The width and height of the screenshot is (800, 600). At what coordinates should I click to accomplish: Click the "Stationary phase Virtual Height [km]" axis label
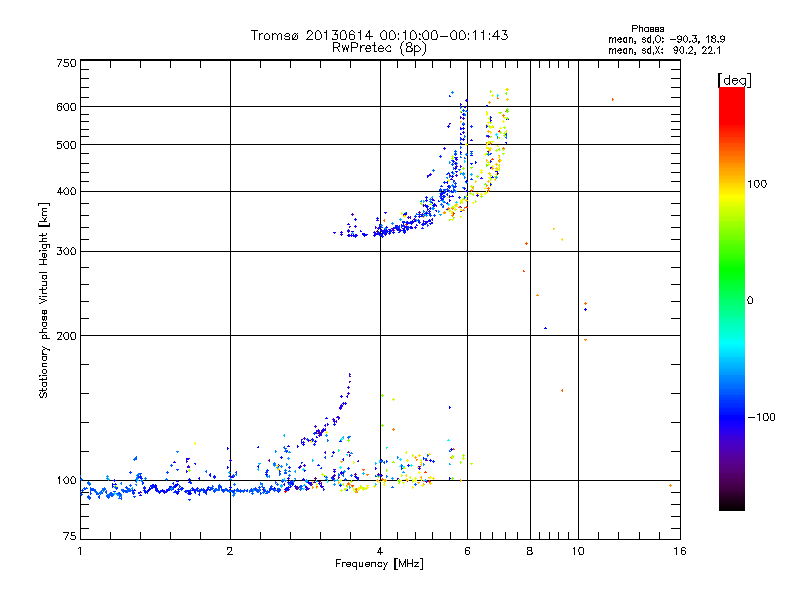(x=44, y=301)
